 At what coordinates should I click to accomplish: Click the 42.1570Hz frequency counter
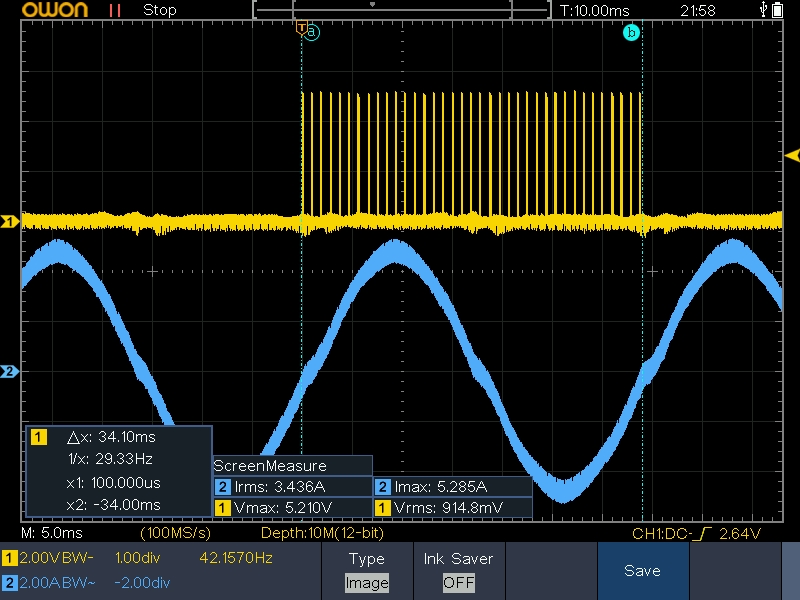236,558
